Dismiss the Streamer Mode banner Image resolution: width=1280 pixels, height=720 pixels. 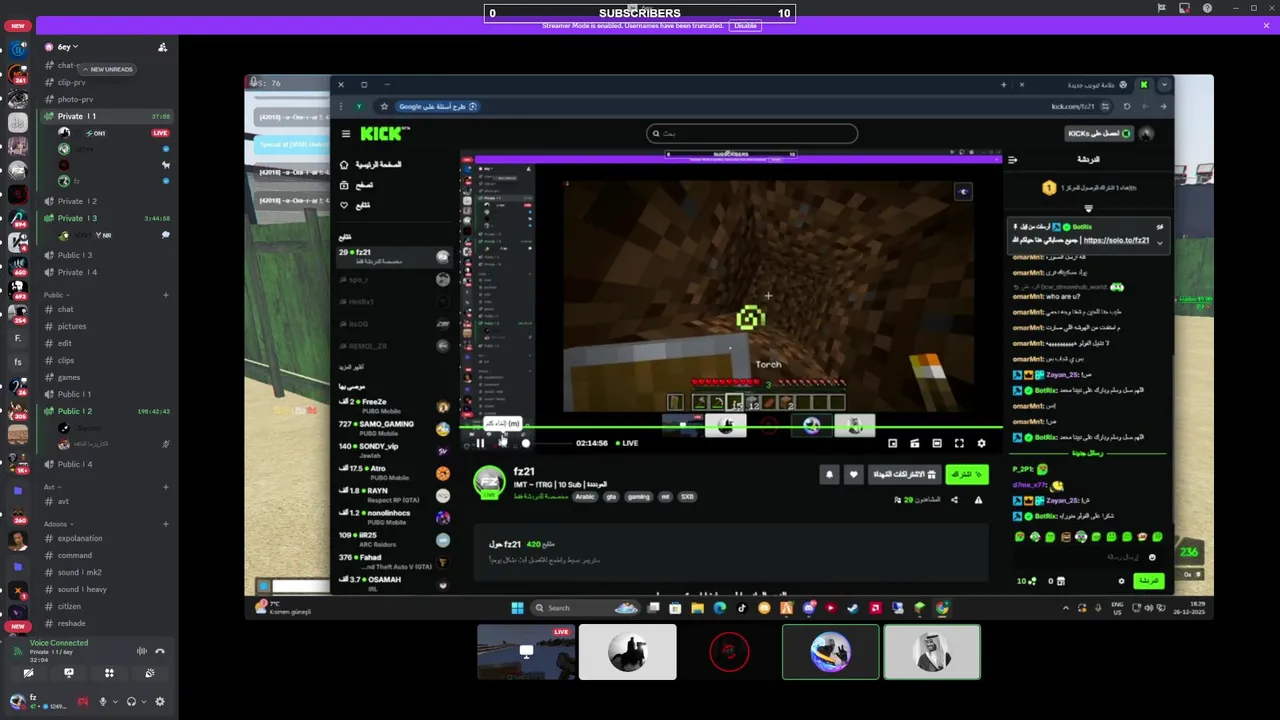[1266, 25]
